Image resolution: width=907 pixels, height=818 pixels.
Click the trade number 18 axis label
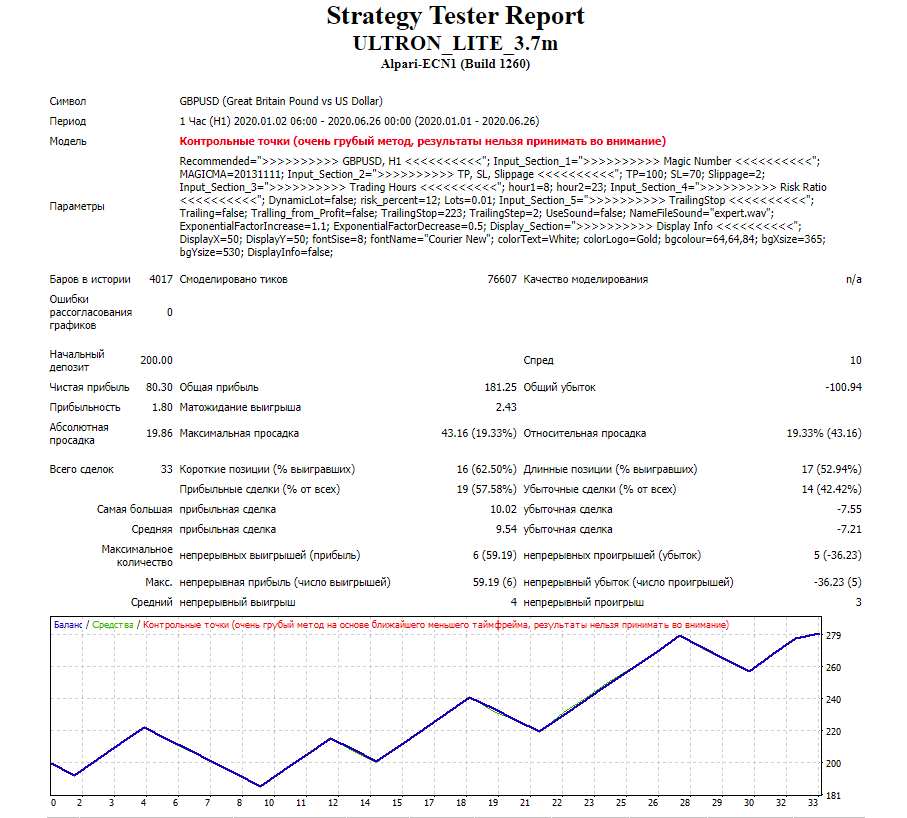pyautogui.click(x=461, y=803)
